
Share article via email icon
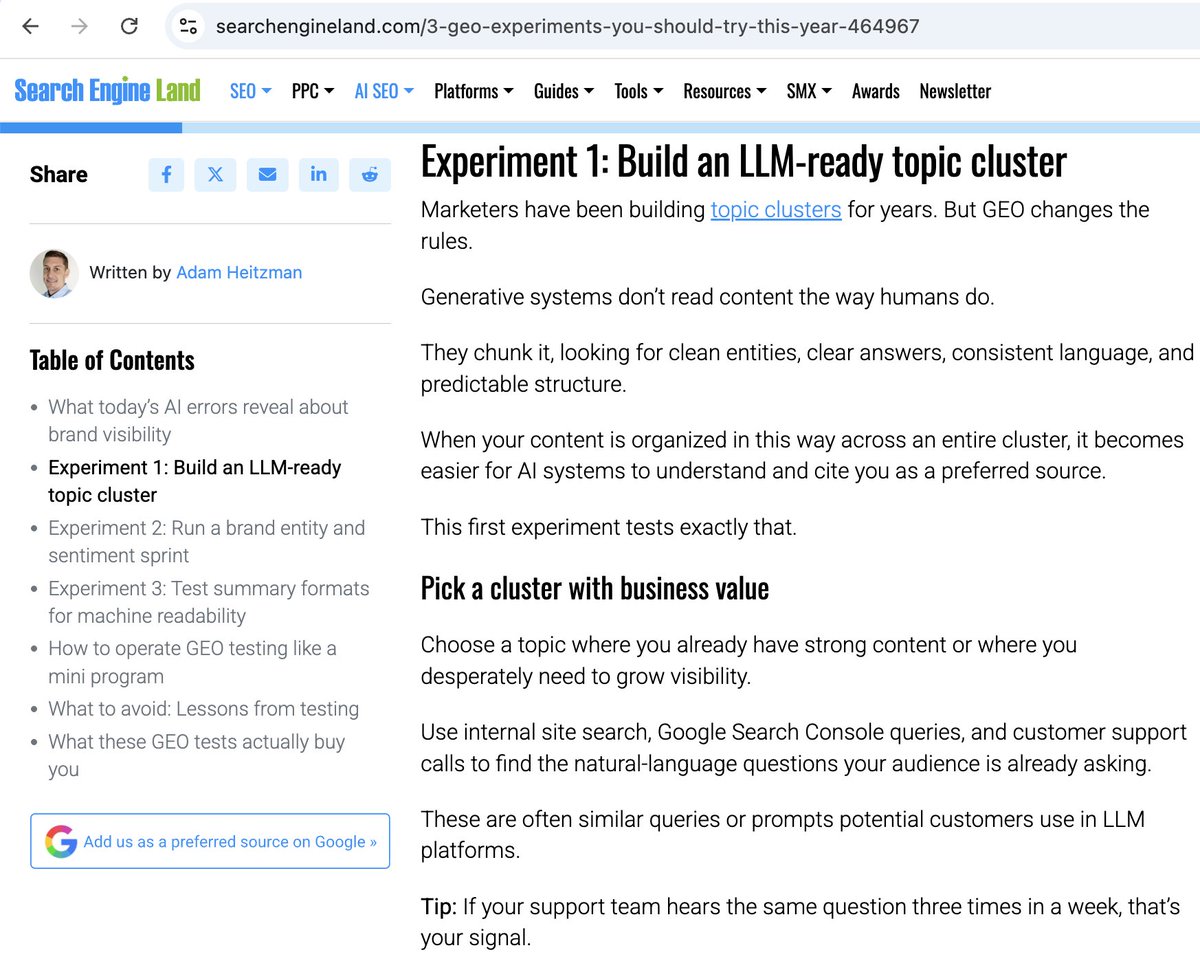point(267,175)
